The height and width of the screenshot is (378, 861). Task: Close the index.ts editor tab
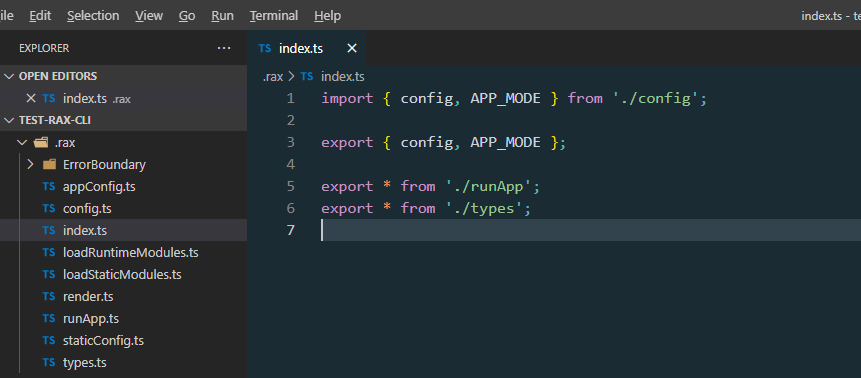[352, 48]
